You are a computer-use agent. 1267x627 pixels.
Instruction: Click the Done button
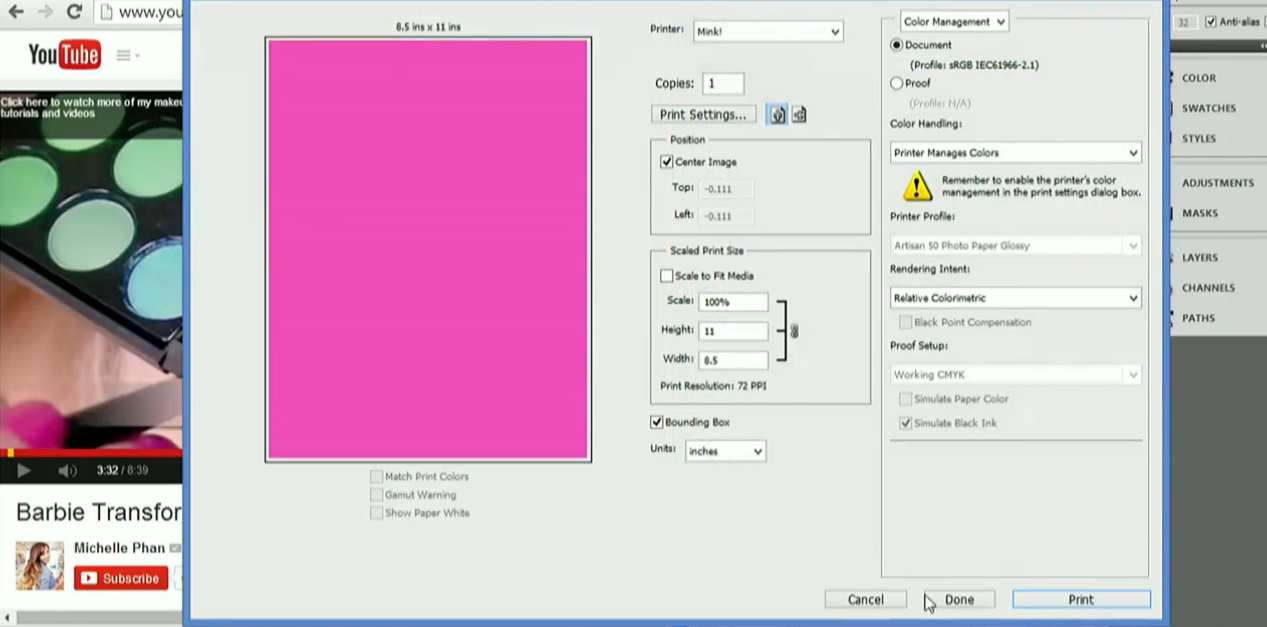[x=959, y=600]
